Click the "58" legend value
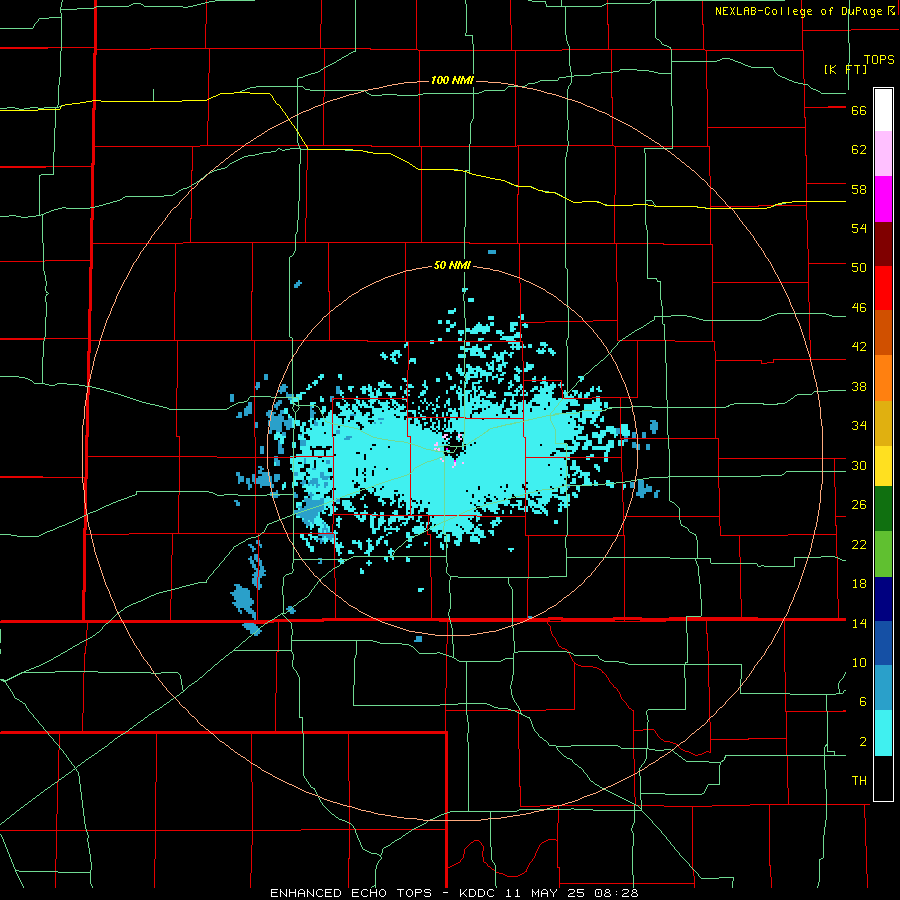 pyautogui.click(x=859, y=189)
